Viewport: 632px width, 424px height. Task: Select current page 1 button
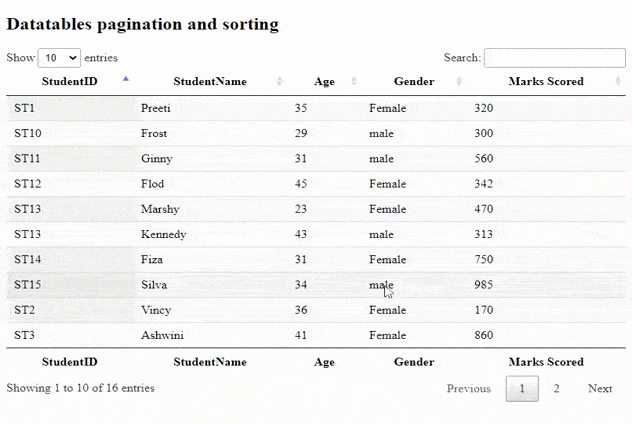[x=521, y=389]
